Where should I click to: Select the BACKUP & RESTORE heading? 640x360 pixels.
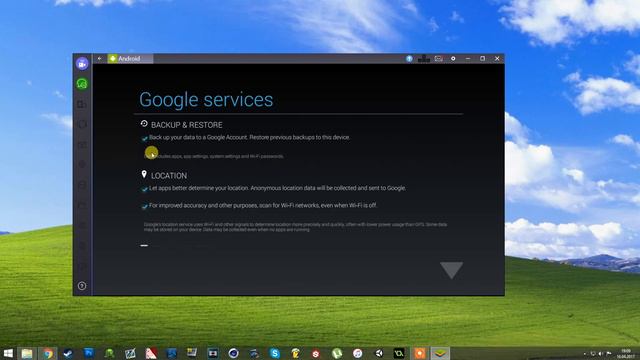click(187, 125)
